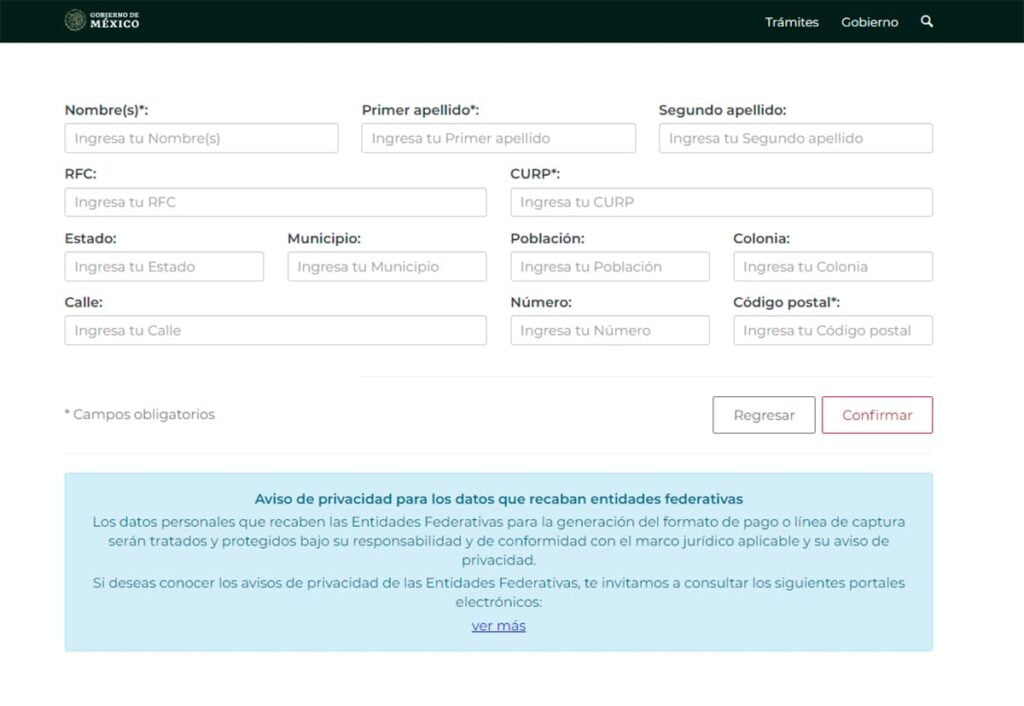The image size is (1024, 706).
Task: Click into the Calle field
Action: coord(275,331)
